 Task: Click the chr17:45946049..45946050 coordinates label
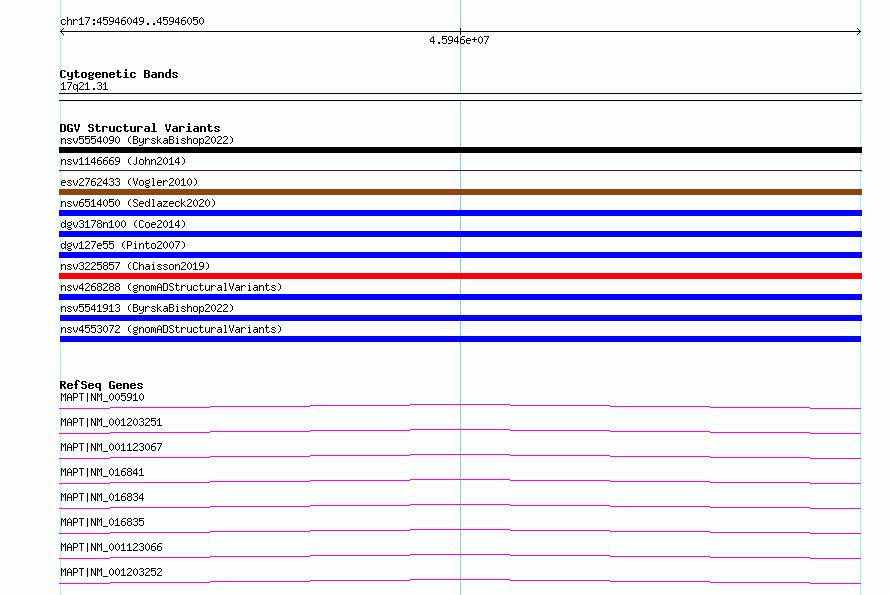(132, 22)
